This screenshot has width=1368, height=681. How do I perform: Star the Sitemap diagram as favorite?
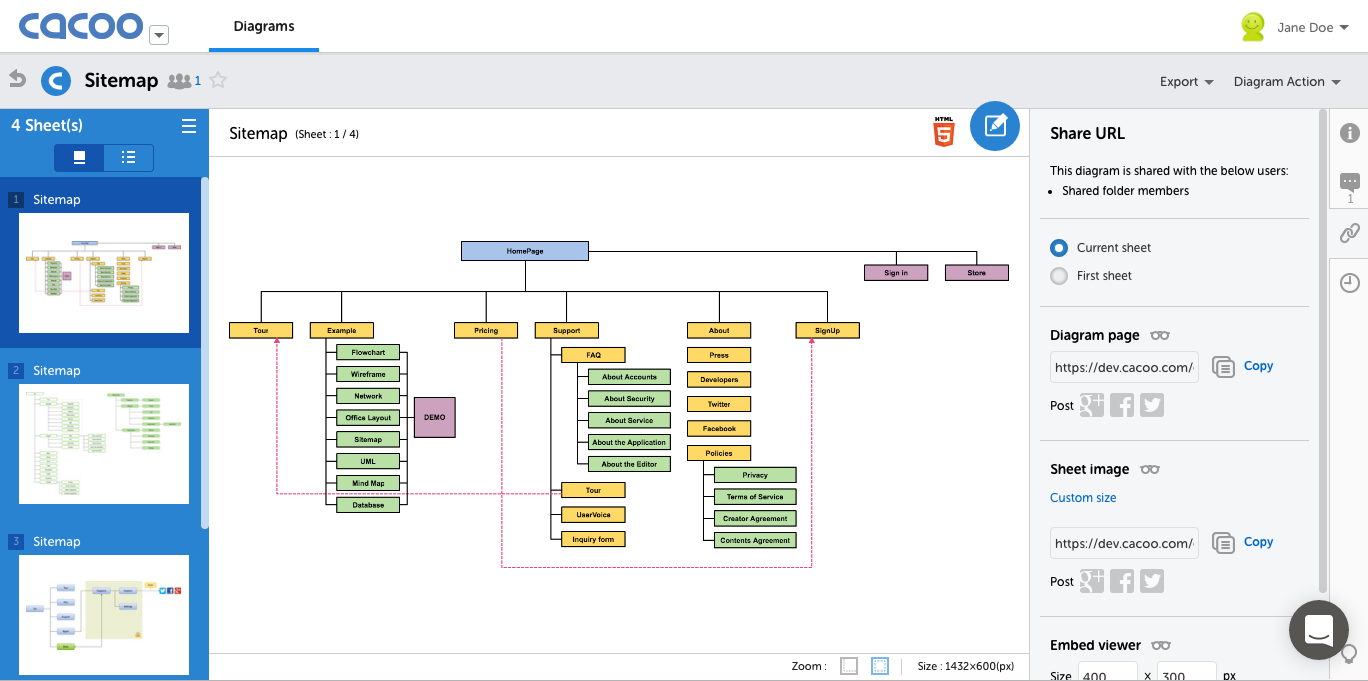(x=218, y=81)
